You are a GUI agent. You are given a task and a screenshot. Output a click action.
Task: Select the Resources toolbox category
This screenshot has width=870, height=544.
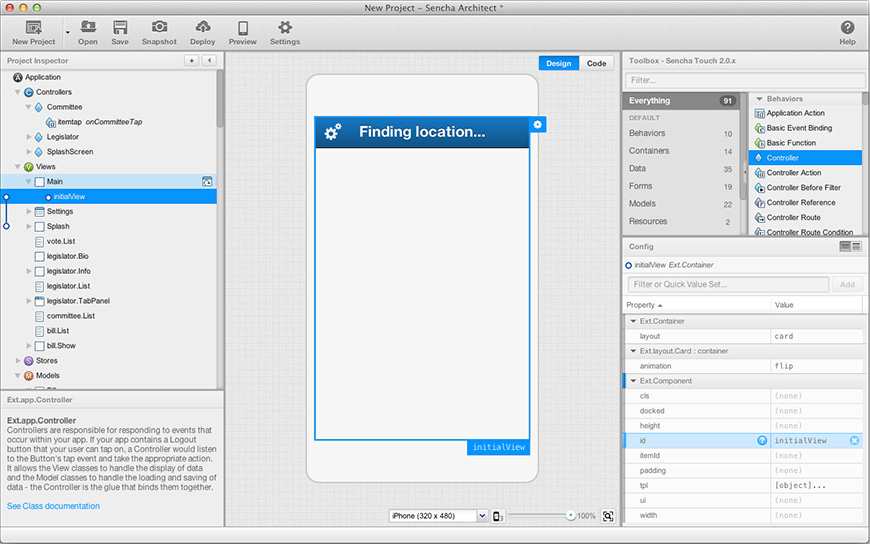pos(681,221)
